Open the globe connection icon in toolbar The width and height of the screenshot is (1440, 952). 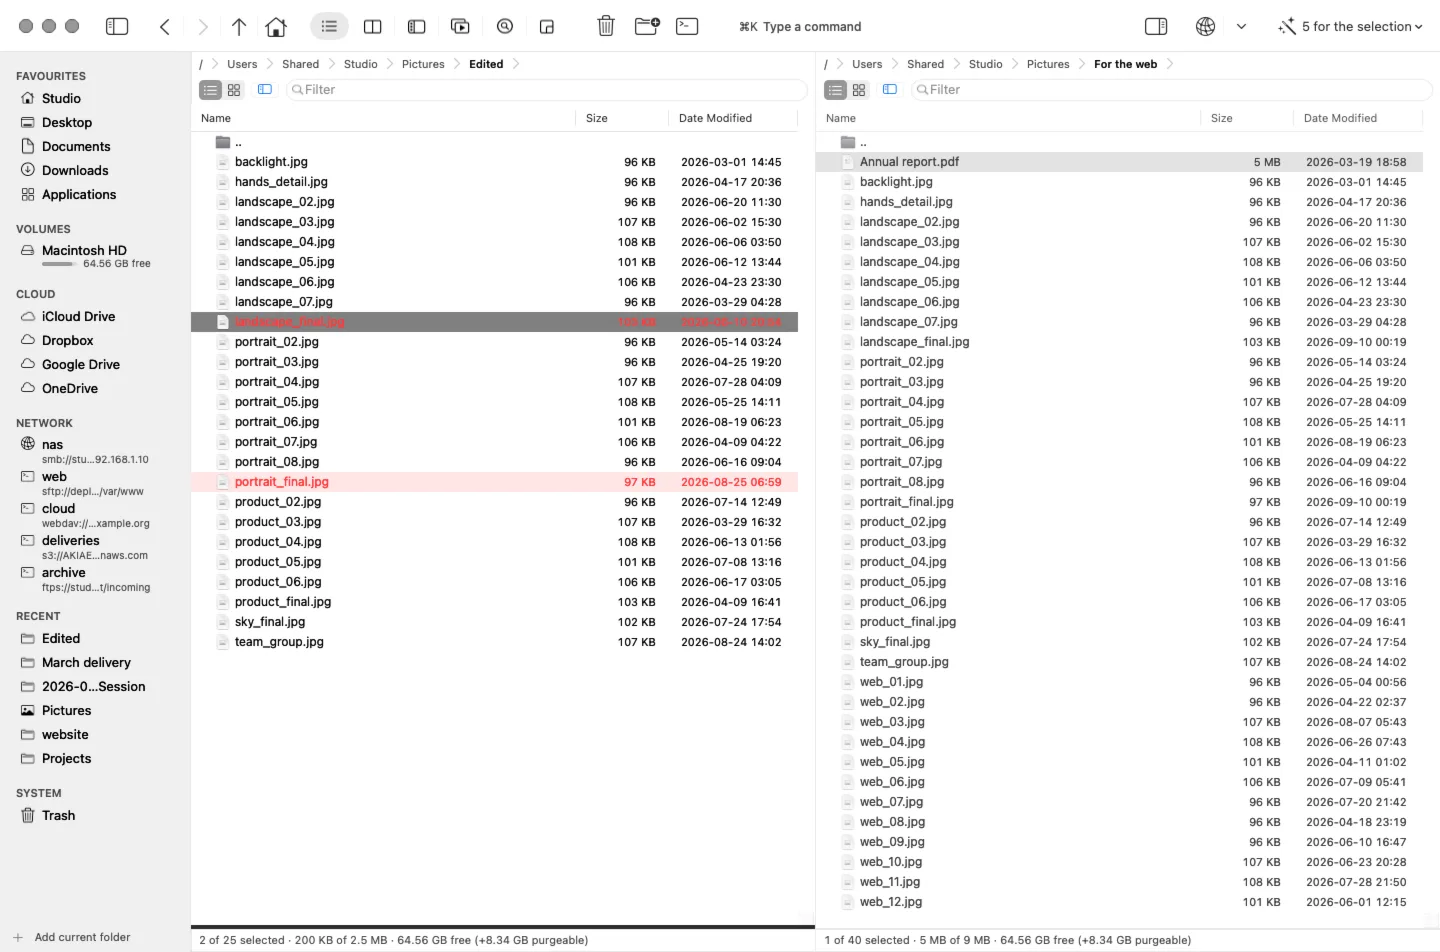pyautogui.click(x=1206, y=27)
